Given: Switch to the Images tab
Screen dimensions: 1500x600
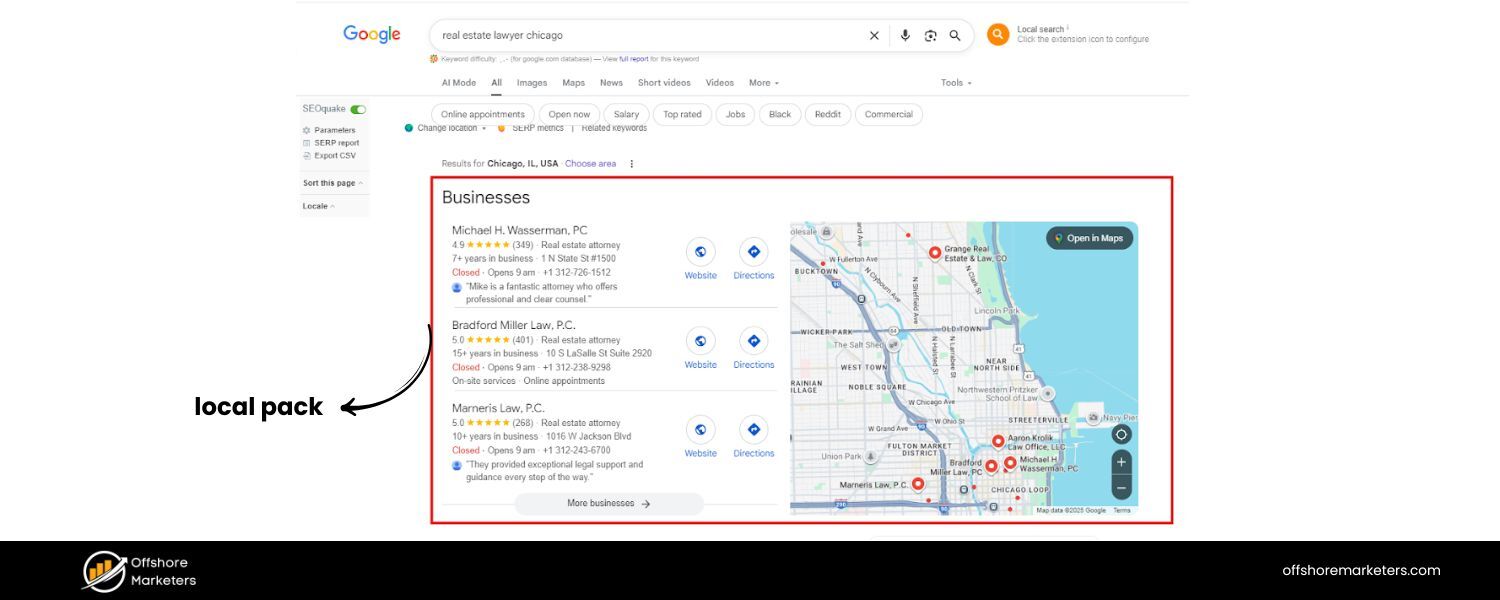Looking at the screenshot, I should (531, 83).
